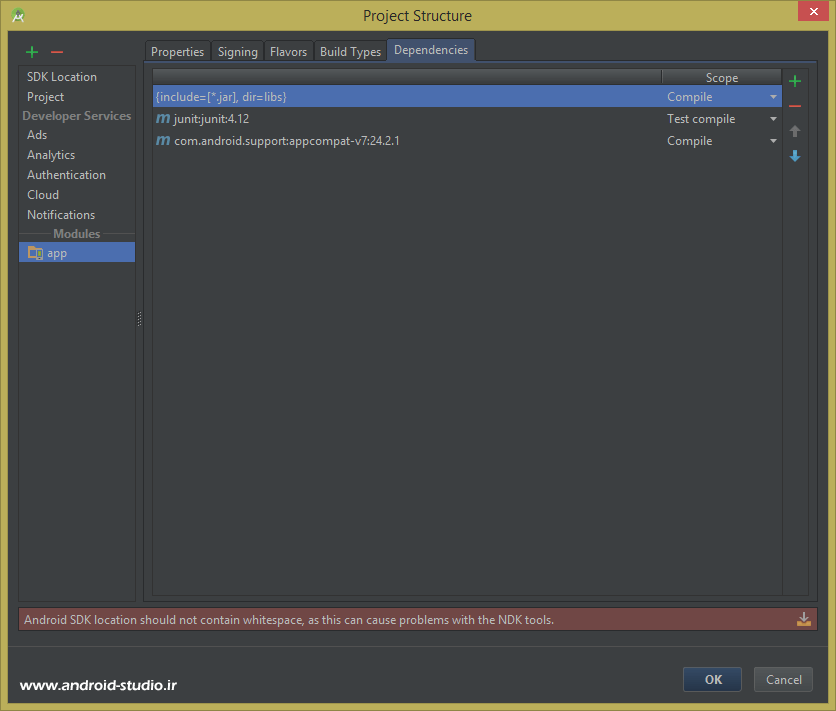Move selected dependency down with the blue arrow
This screenshot has height=711, width=836.
click(x=794, y=156)
